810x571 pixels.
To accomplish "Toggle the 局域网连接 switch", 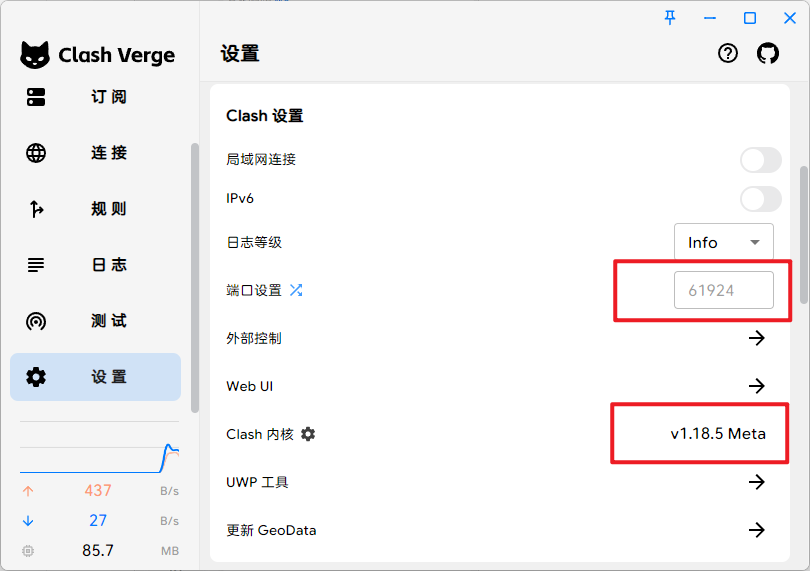I will coord(760,160).
